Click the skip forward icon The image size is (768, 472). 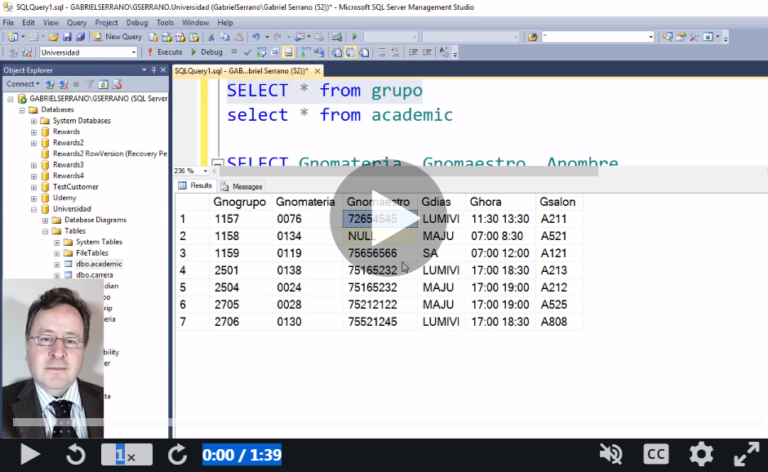click(177, 454)
